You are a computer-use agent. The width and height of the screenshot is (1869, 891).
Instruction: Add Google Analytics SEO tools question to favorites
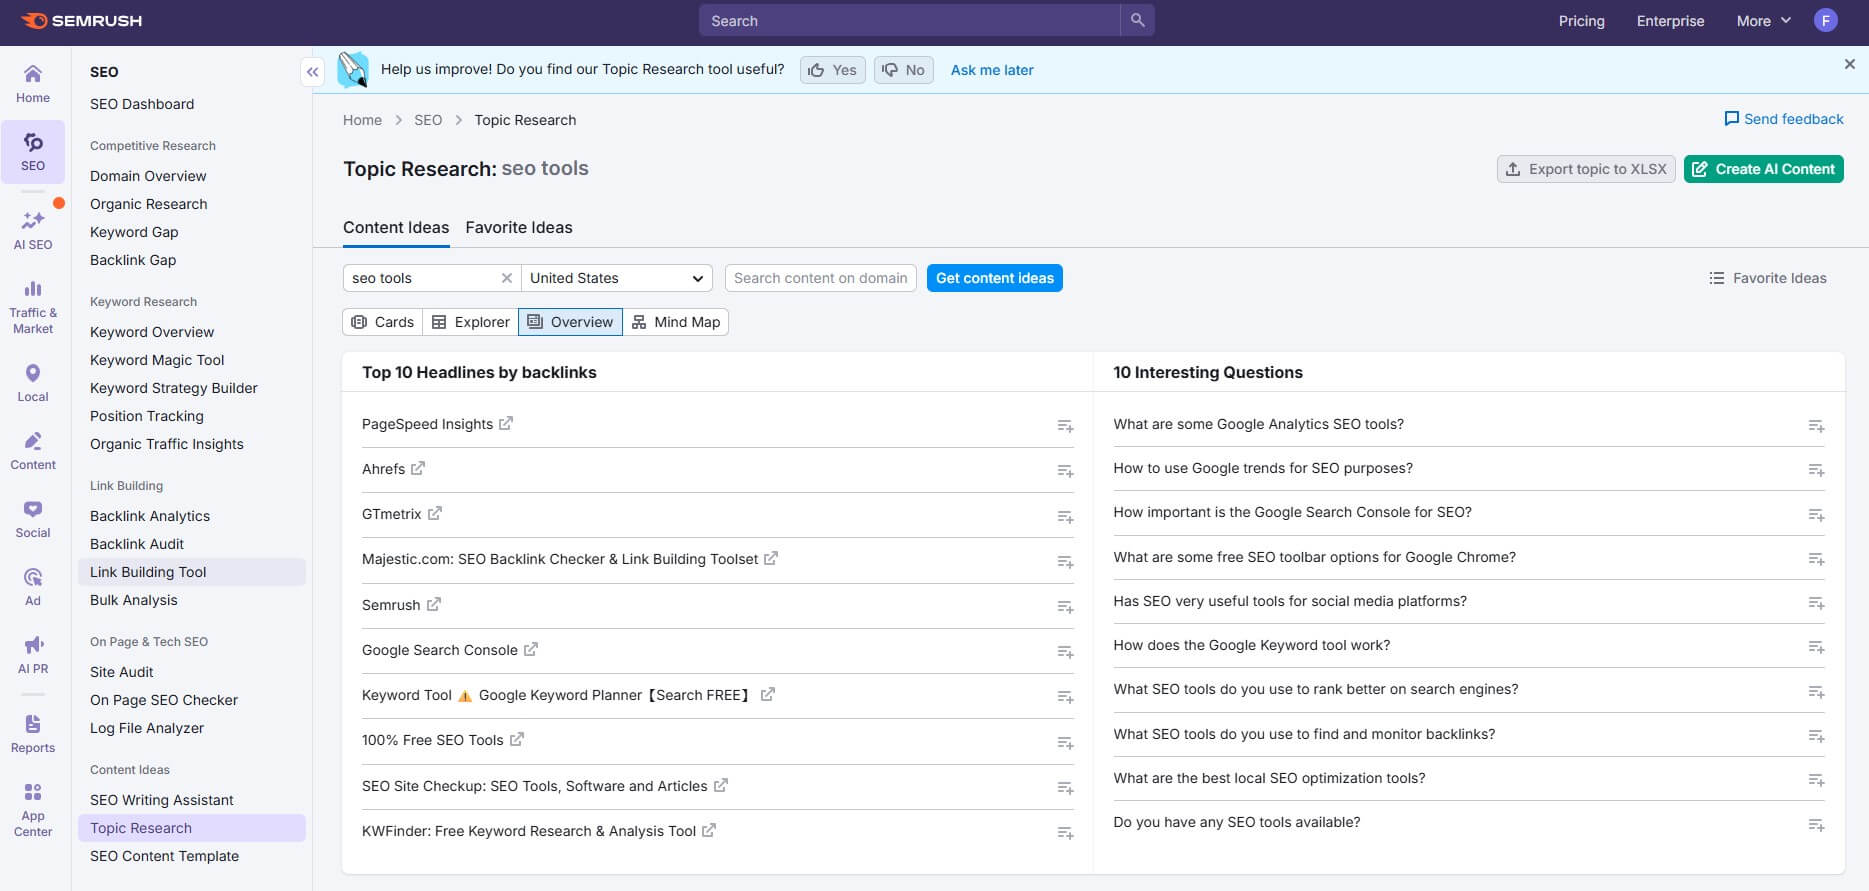click(x=1816, y=426)
